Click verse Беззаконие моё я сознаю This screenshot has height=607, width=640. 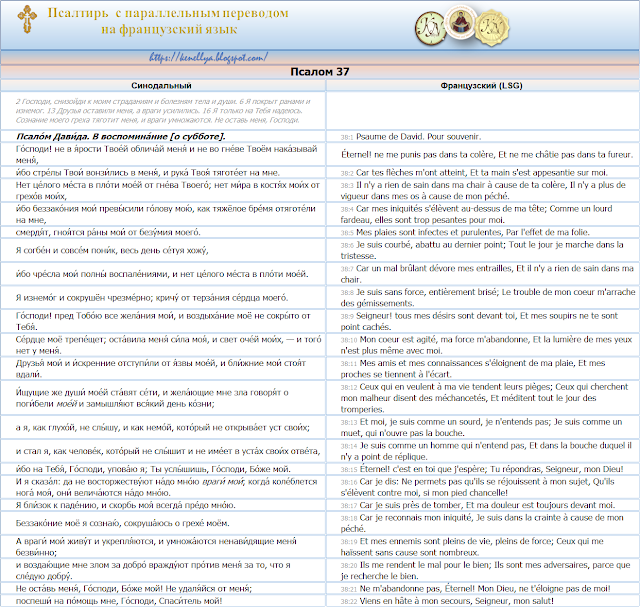(x=122, y=523)
